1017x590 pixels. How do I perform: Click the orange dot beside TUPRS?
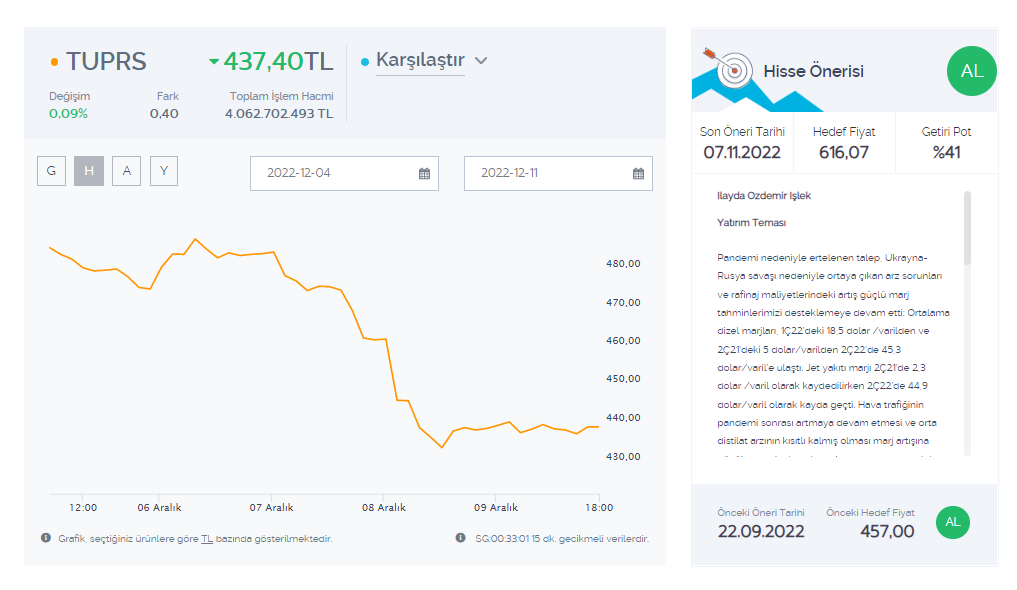(x=54, y=62)
